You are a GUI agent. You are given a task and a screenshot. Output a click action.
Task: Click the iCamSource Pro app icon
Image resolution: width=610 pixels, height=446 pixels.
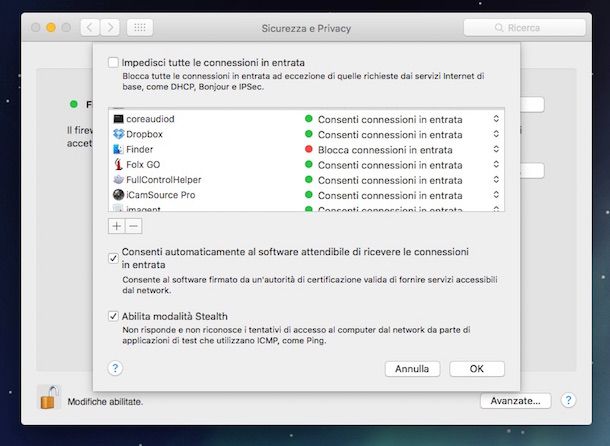pyautogui.click(x=118, y=195)
